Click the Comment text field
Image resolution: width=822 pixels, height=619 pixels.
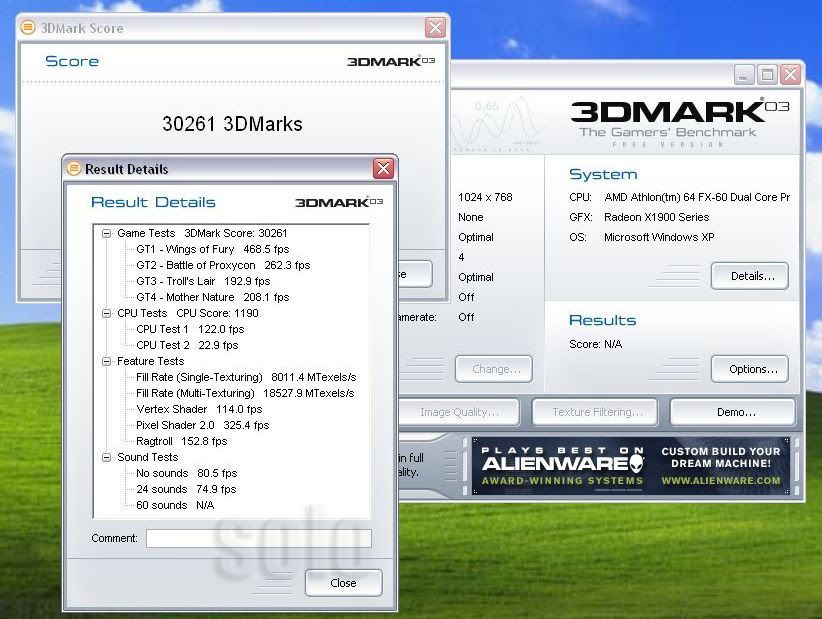click(259, 538)
